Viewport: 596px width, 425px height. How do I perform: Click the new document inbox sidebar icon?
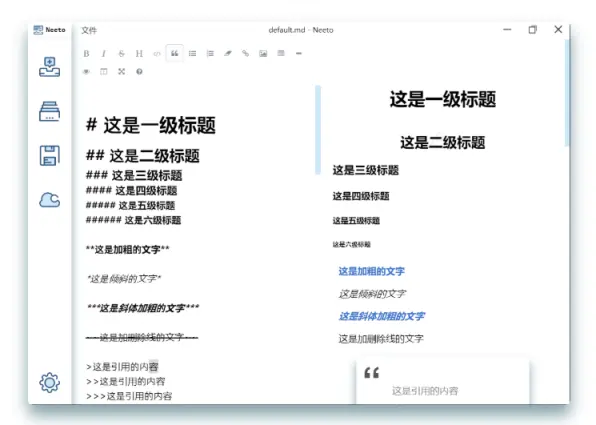(x=49, y=67)
